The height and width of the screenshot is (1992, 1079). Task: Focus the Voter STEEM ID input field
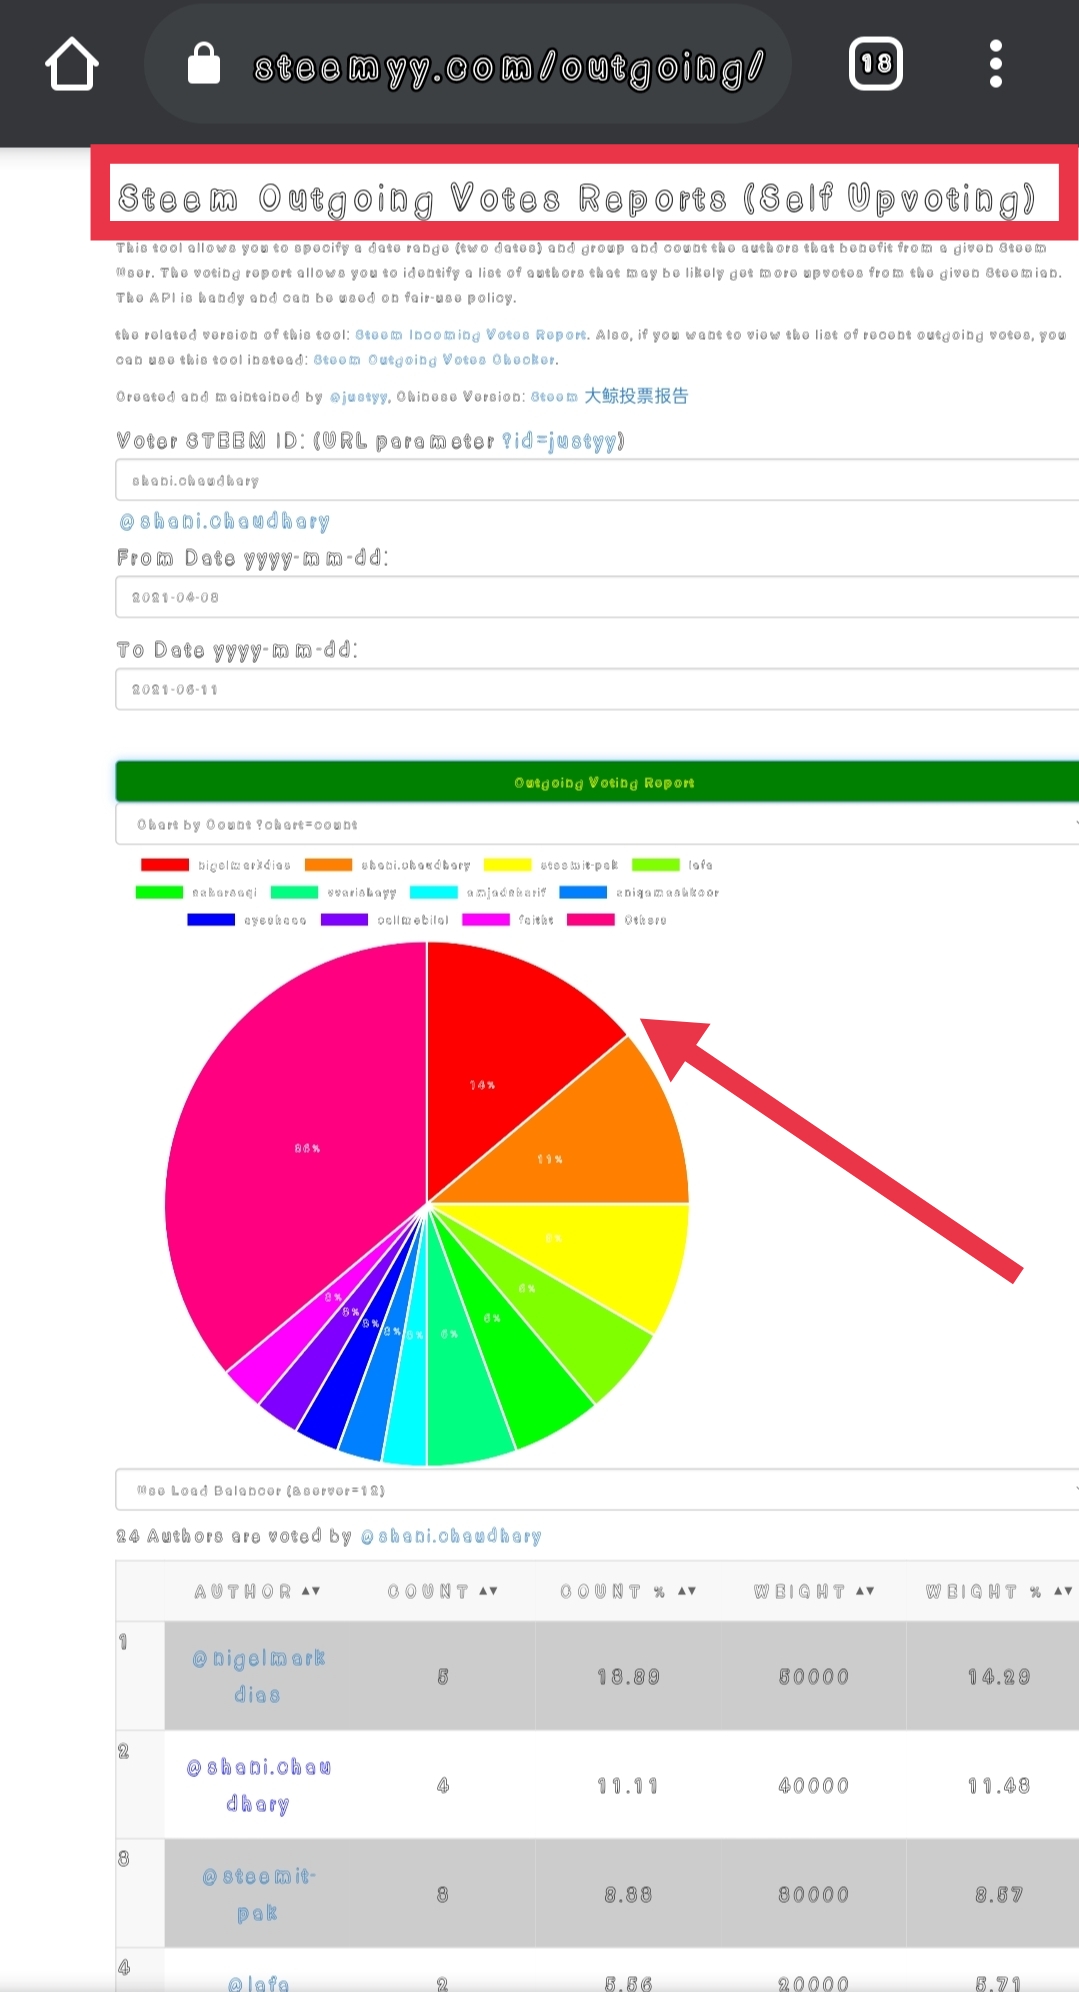[x=597, y=481]
